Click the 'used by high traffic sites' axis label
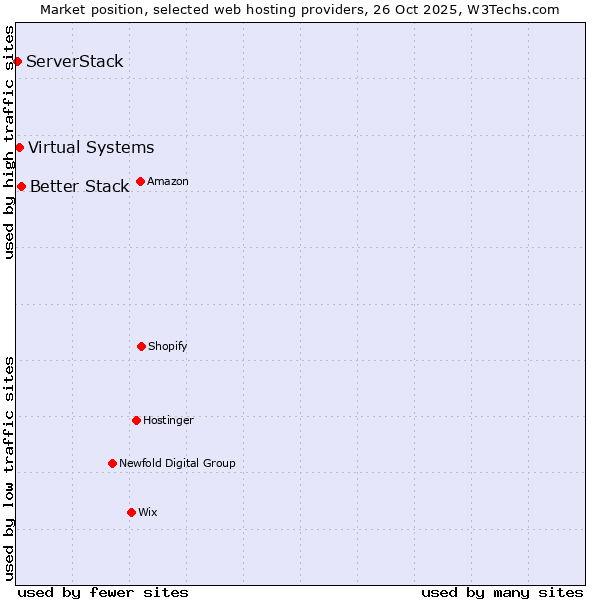Screen dimensions: 600x600 click(9, 142)
